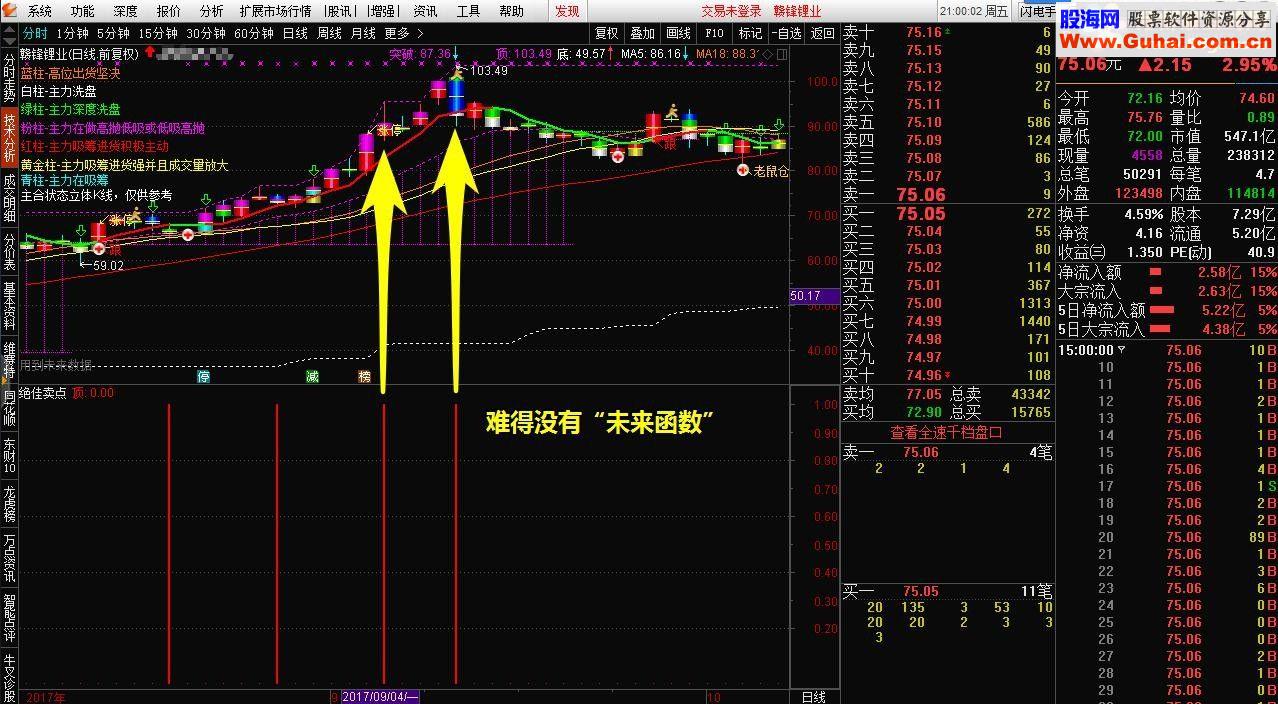Open the 资讯 menu

(425, 11)
